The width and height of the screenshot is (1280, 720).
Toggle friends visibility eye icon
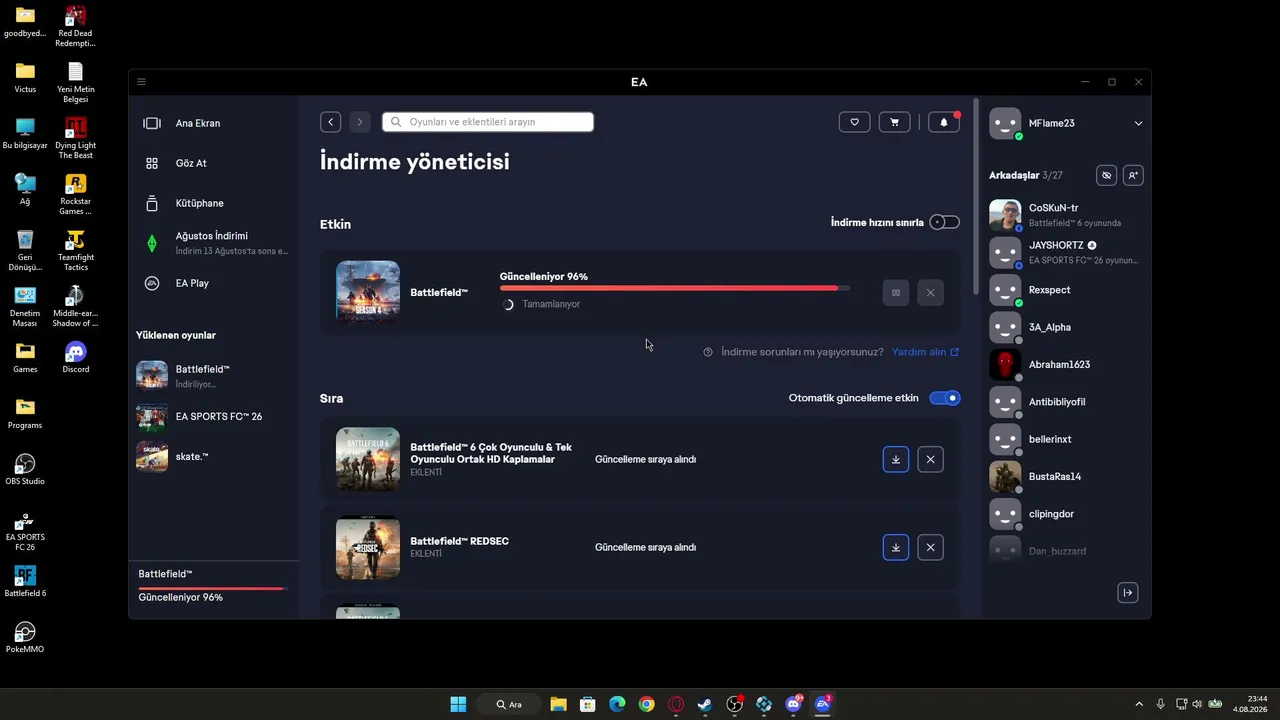(1106, 175)
